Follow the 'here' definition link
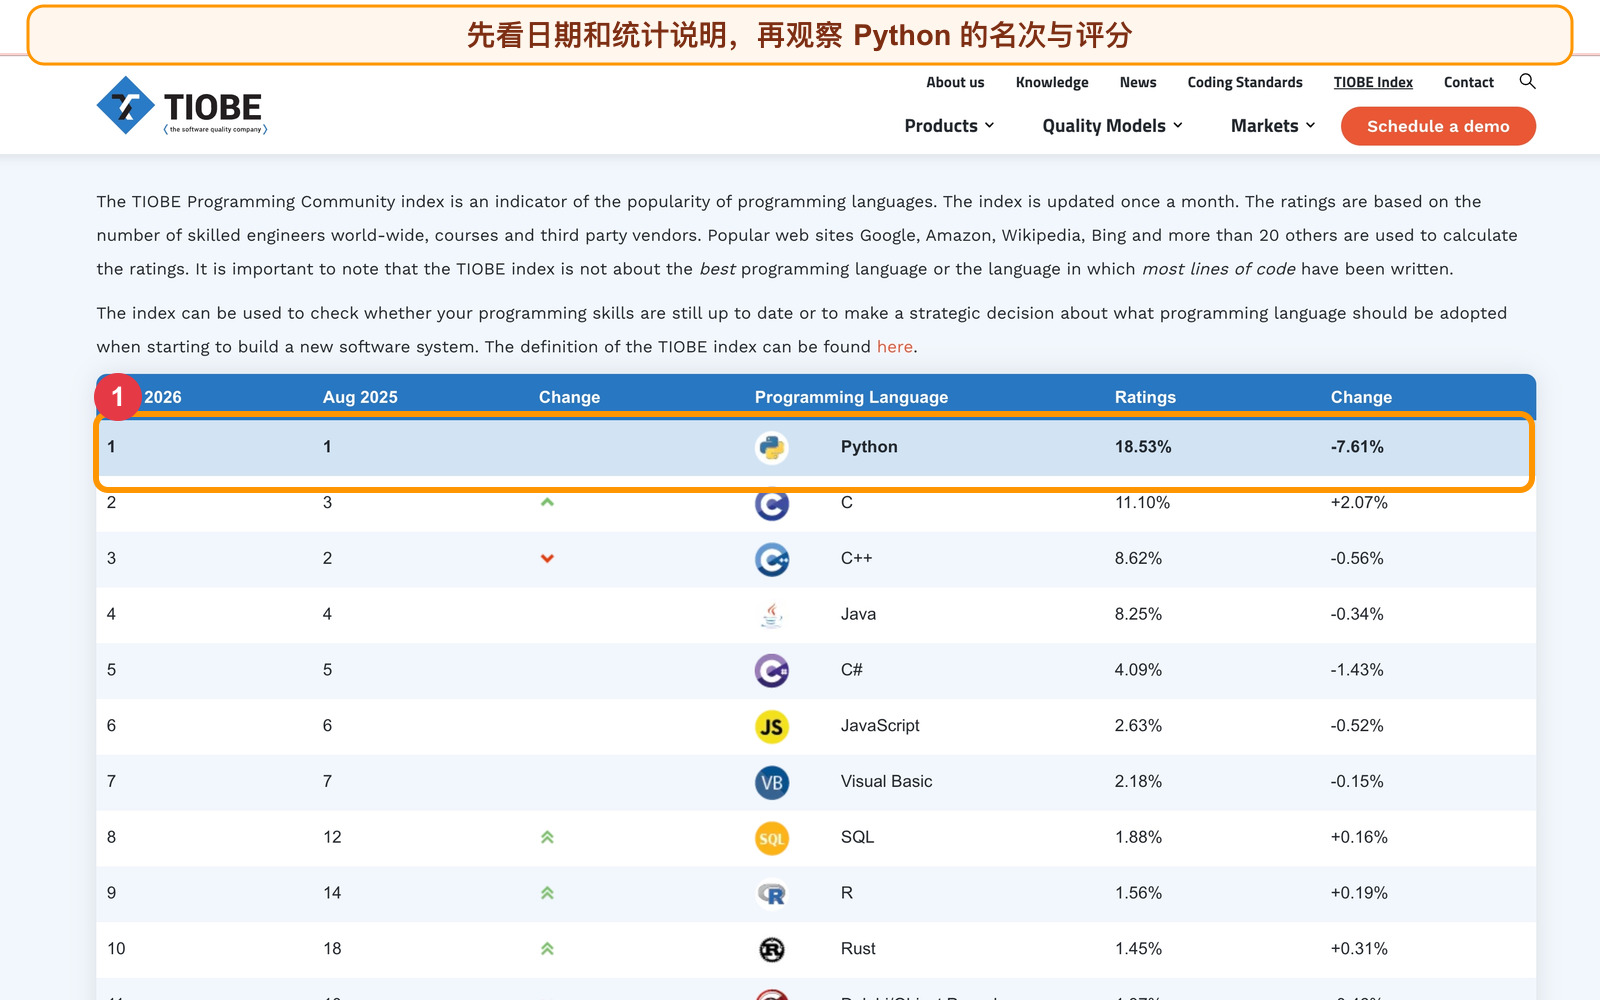 (x=894, y=347)
